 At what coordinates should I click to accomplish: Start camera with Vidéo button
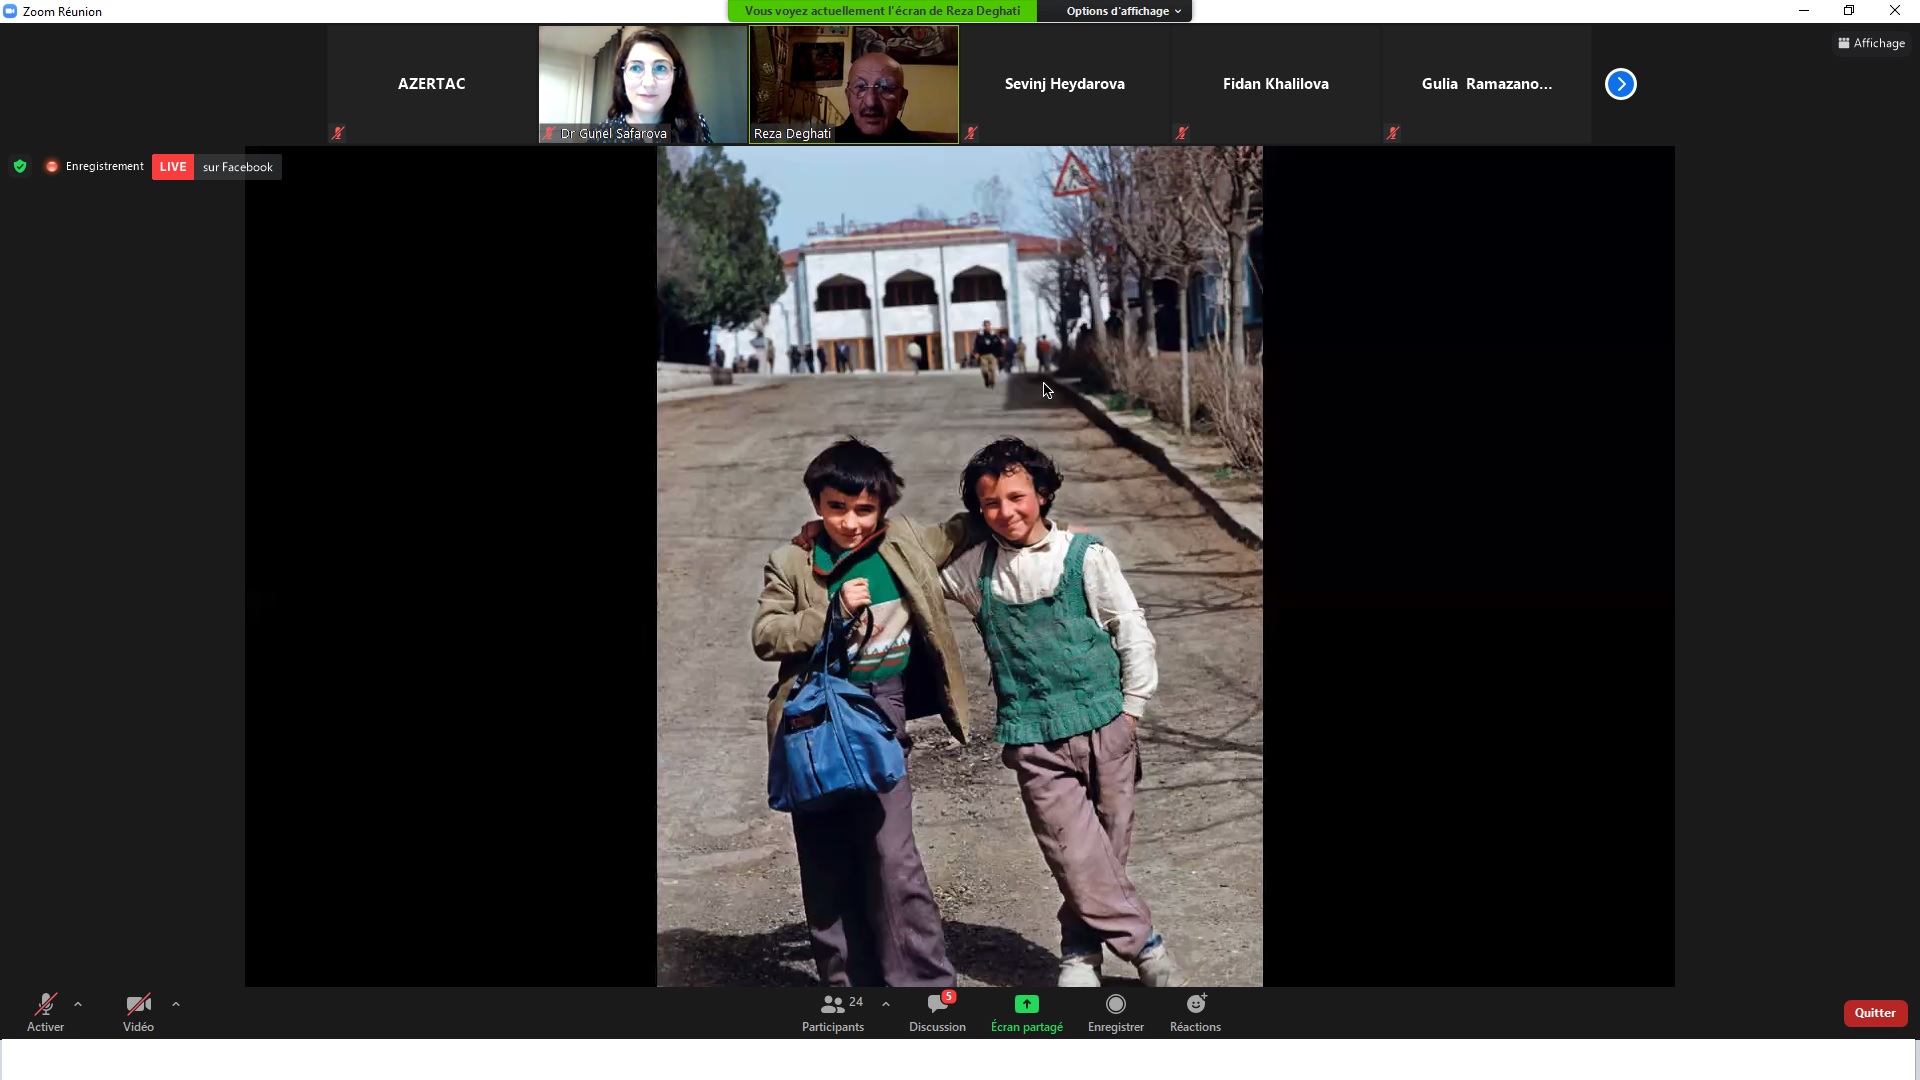(x=138, y=1012)
